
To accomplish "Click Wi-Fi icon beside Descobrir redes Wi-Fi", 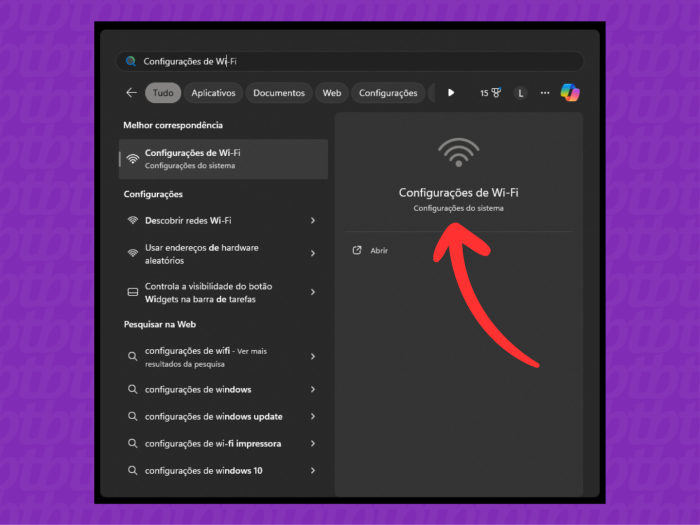I will pos(133,220).
